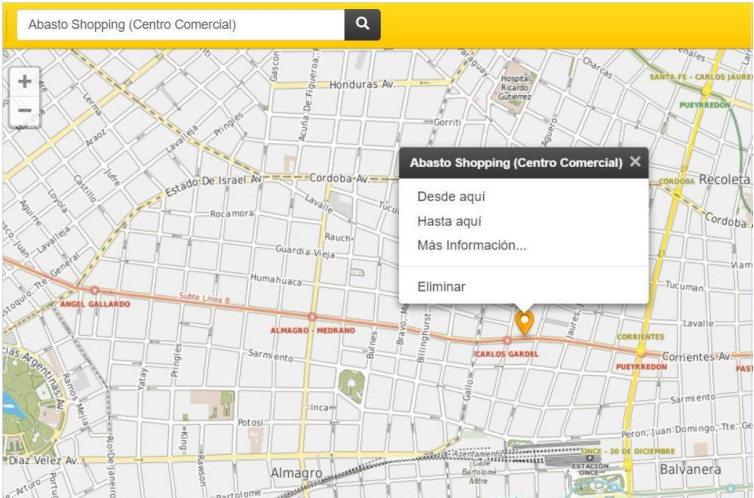Click the Almagro-Medrano station circle
754x498 pixels.
313,317
